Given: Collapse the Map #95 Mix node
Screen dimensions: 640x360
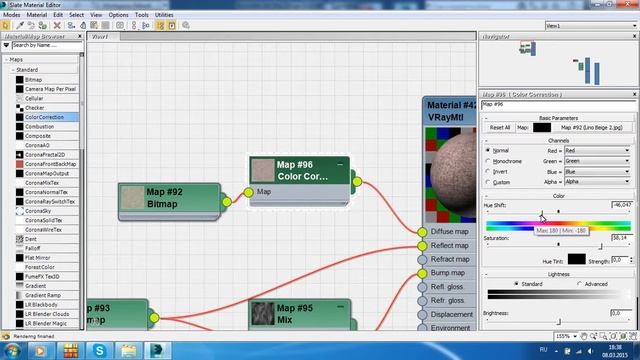Looking at the screenshot, I should (340, 307).
